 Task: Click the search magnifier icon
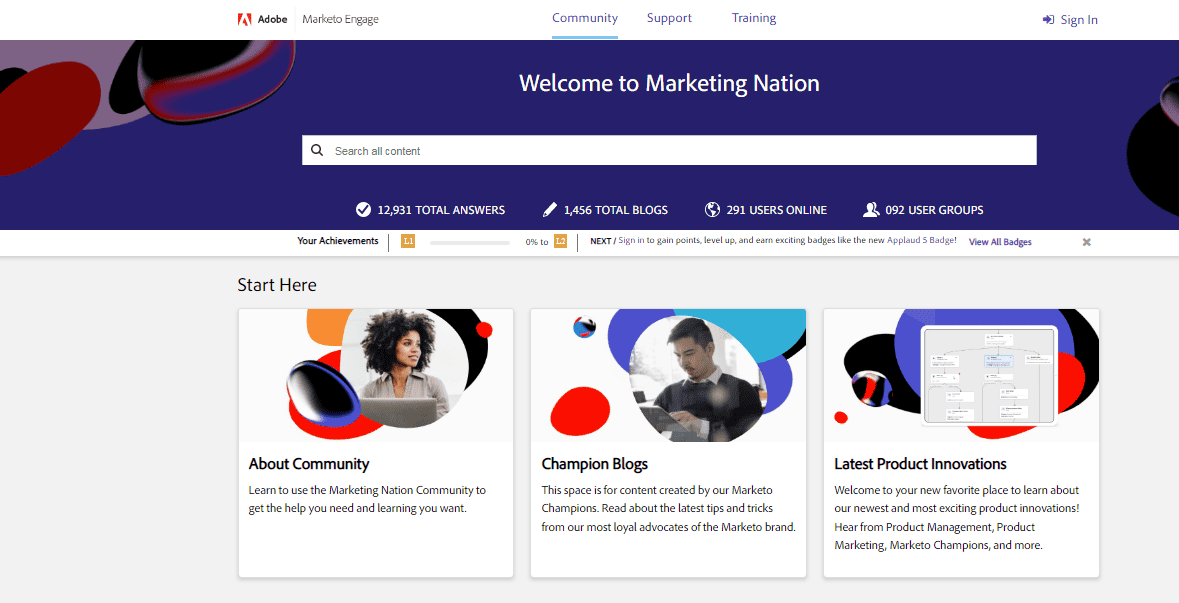click(x=317, y=150)
